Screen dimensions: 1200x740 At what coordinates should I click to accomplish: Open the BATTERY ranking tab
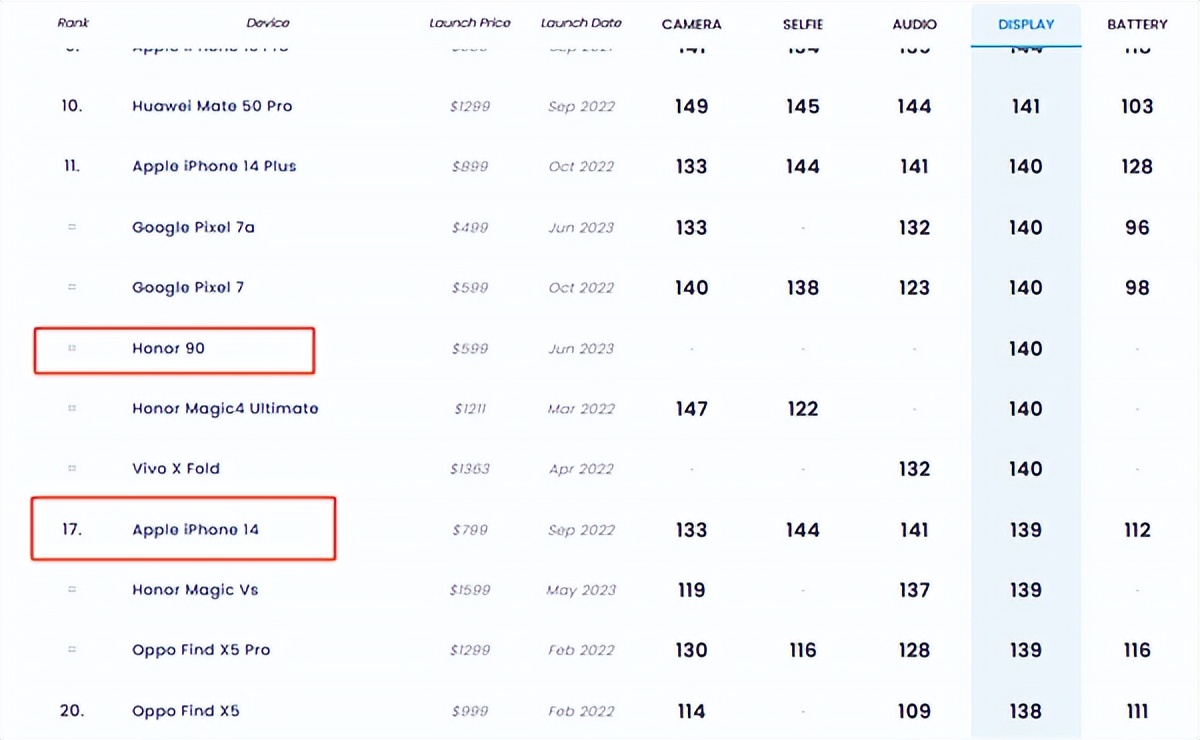(x=1137, y=24)
